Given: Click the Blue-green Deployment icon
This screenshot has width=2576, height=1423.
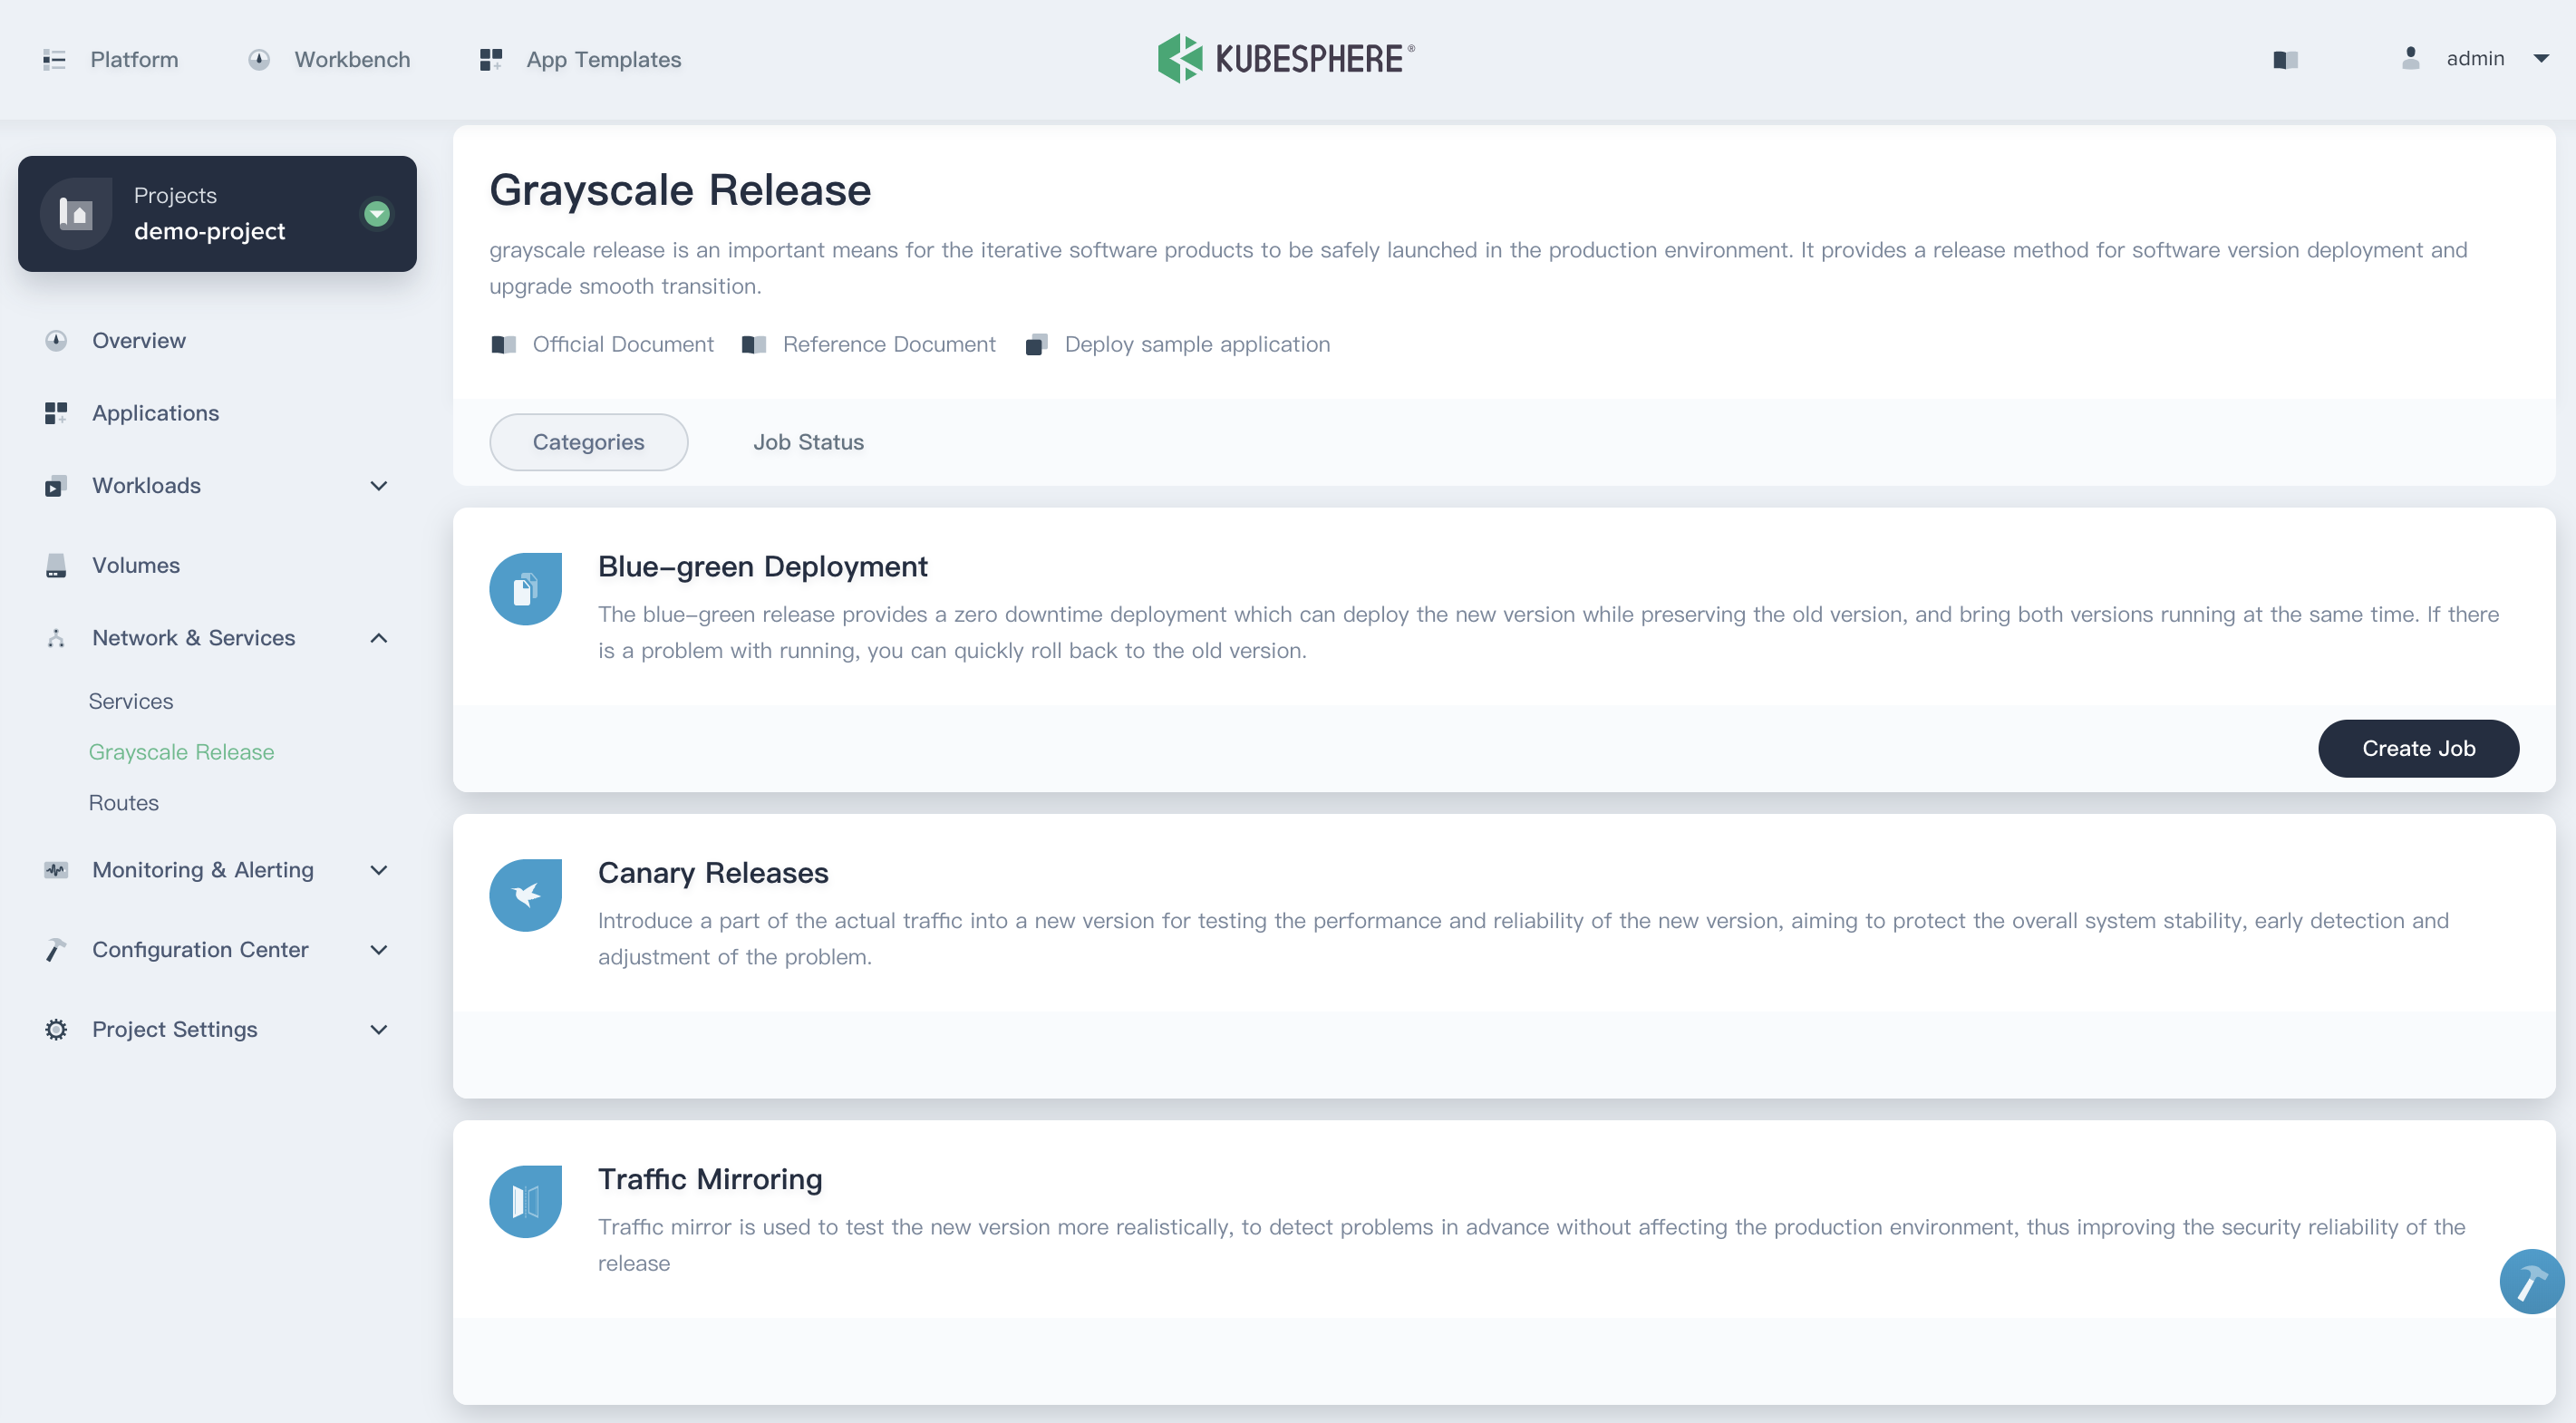Looking at the screenshot, I should 525,589.
